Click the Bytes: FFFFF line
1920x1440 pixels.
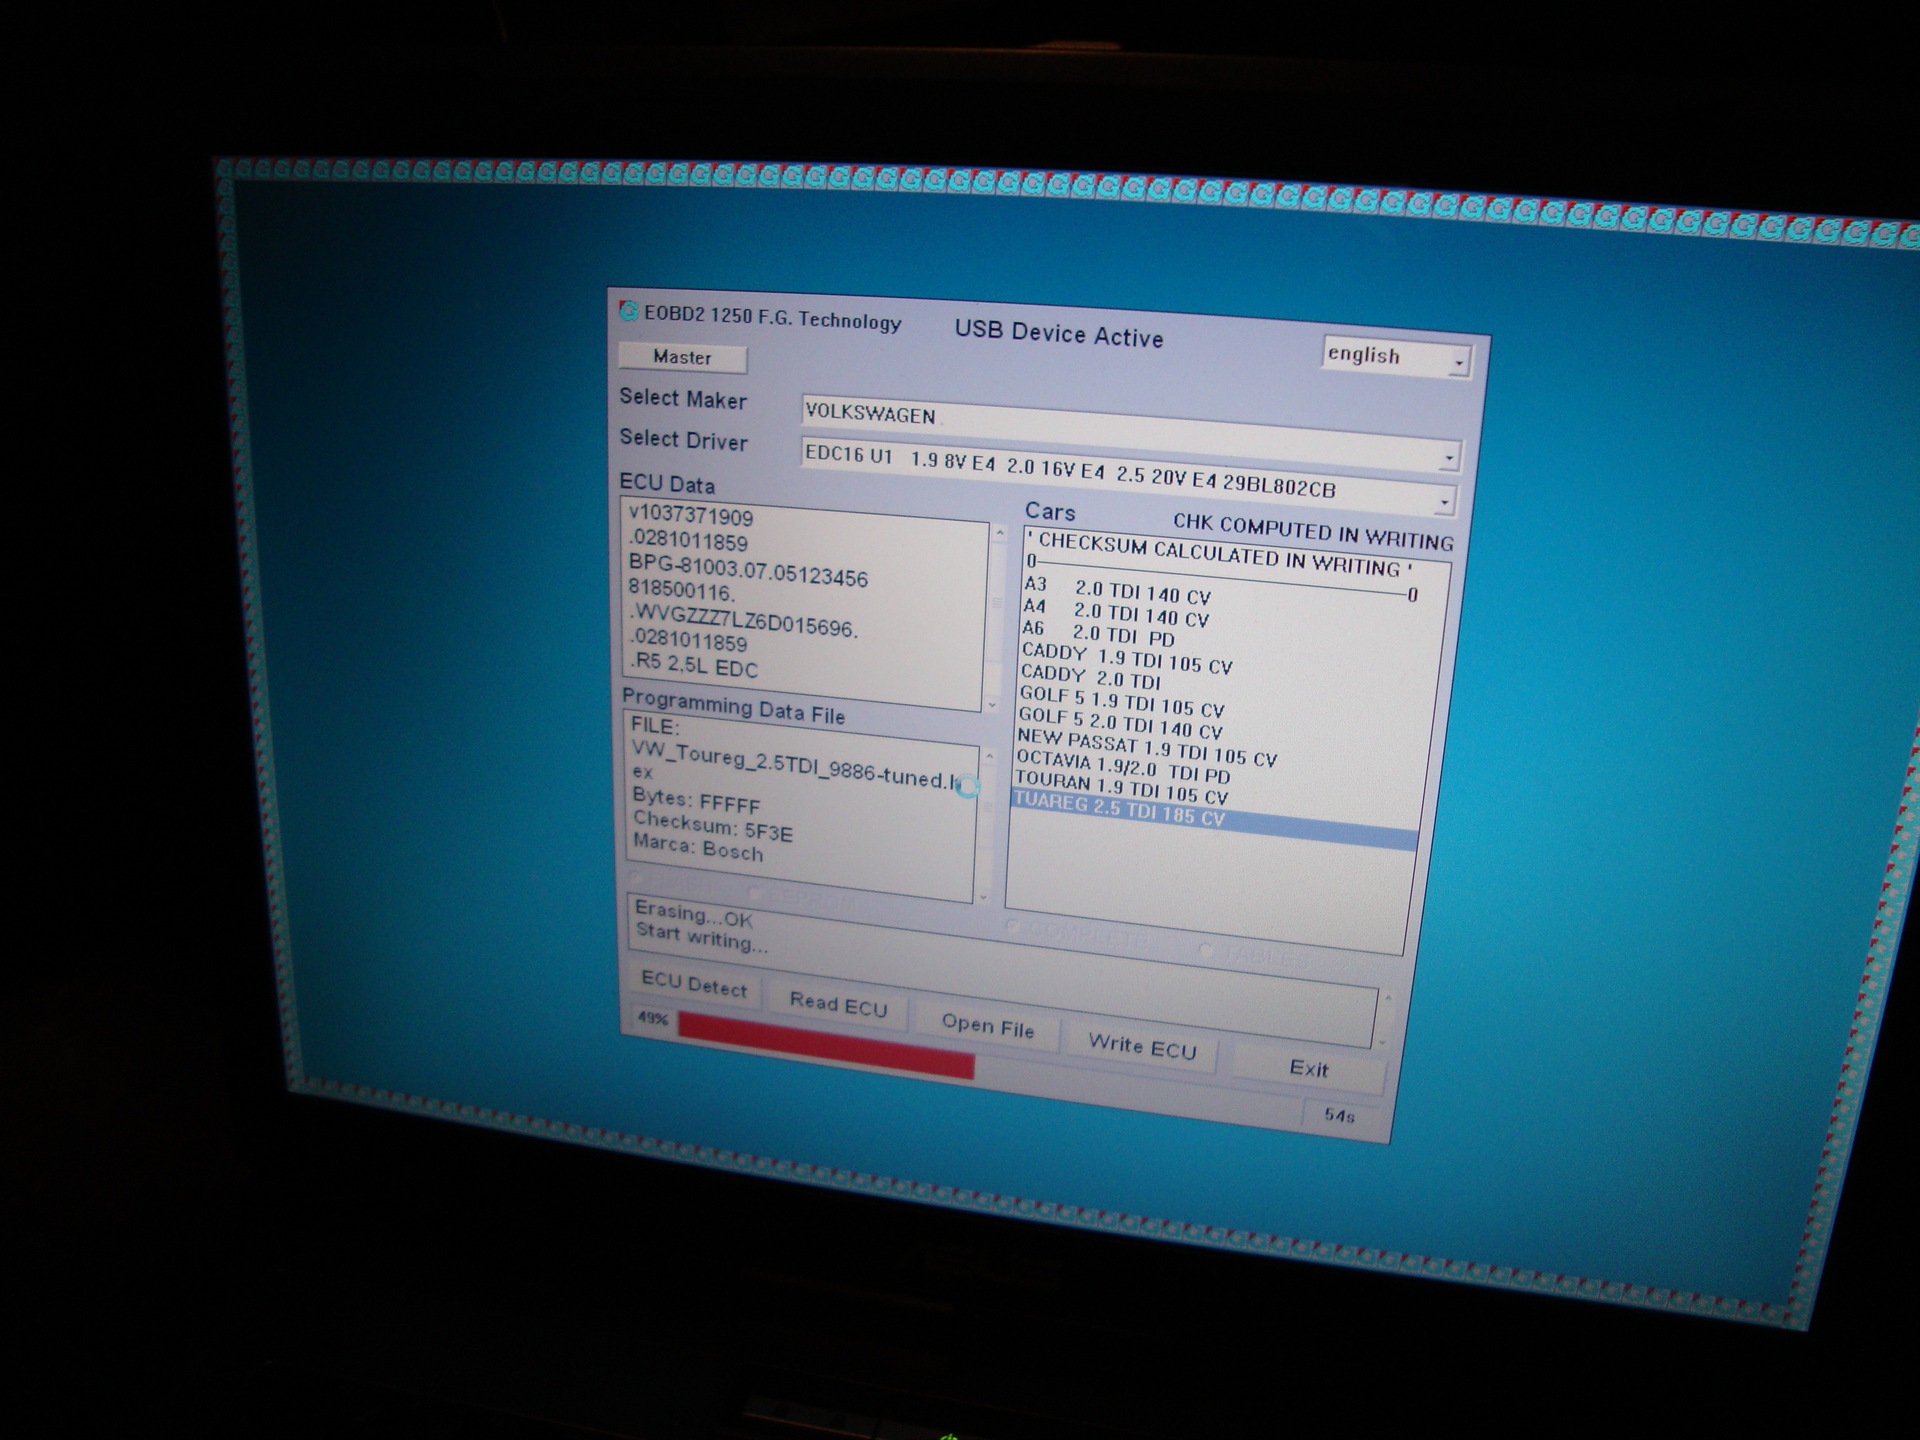(696, 801)
